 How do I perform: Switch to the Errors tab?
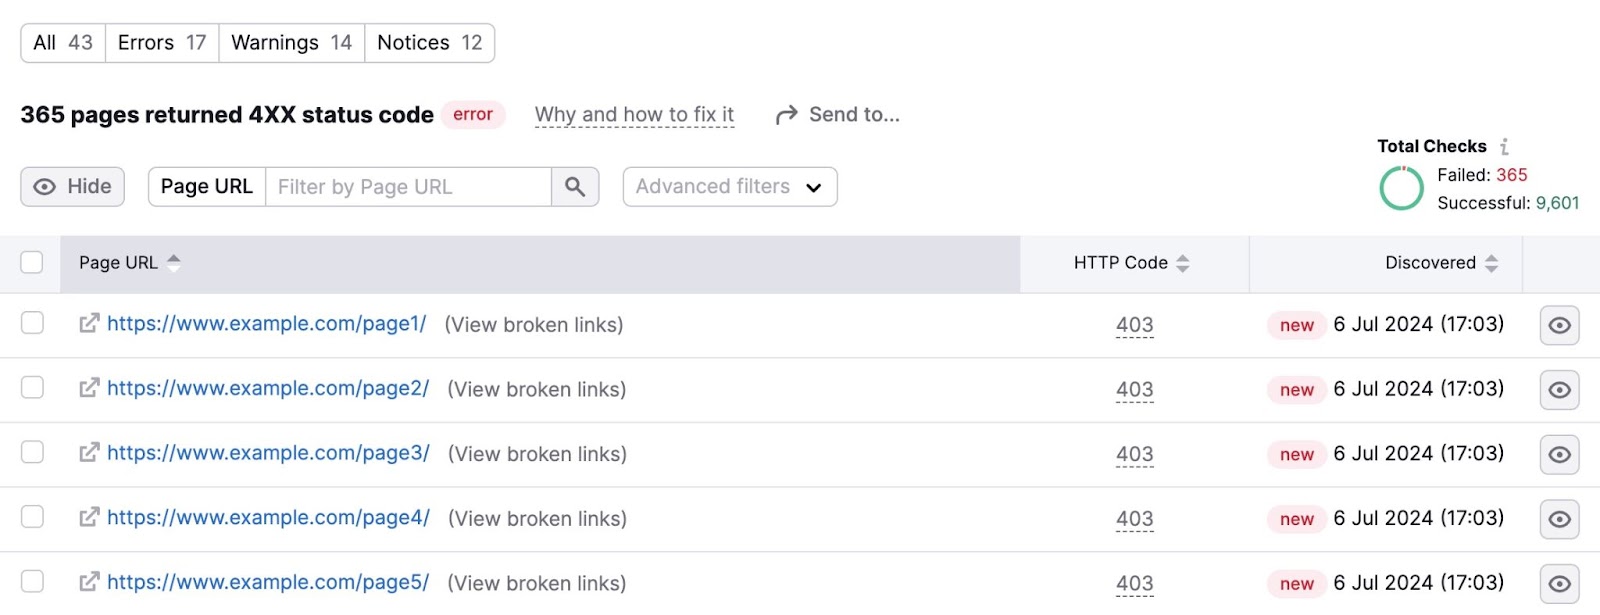tap(162, 43)
